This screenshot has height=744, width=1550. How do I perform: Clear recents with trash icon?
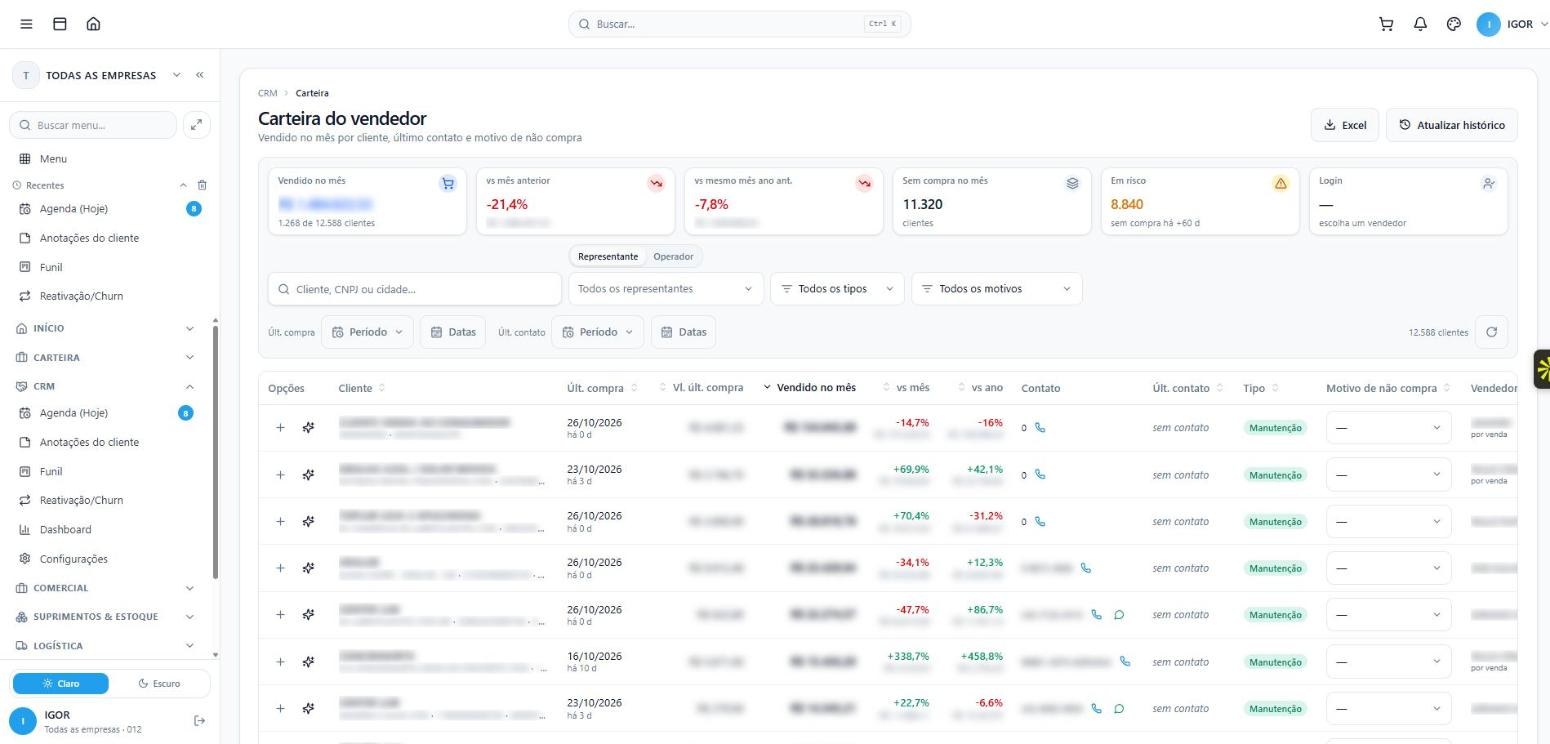pyautogui.click(x=202, y=185)
